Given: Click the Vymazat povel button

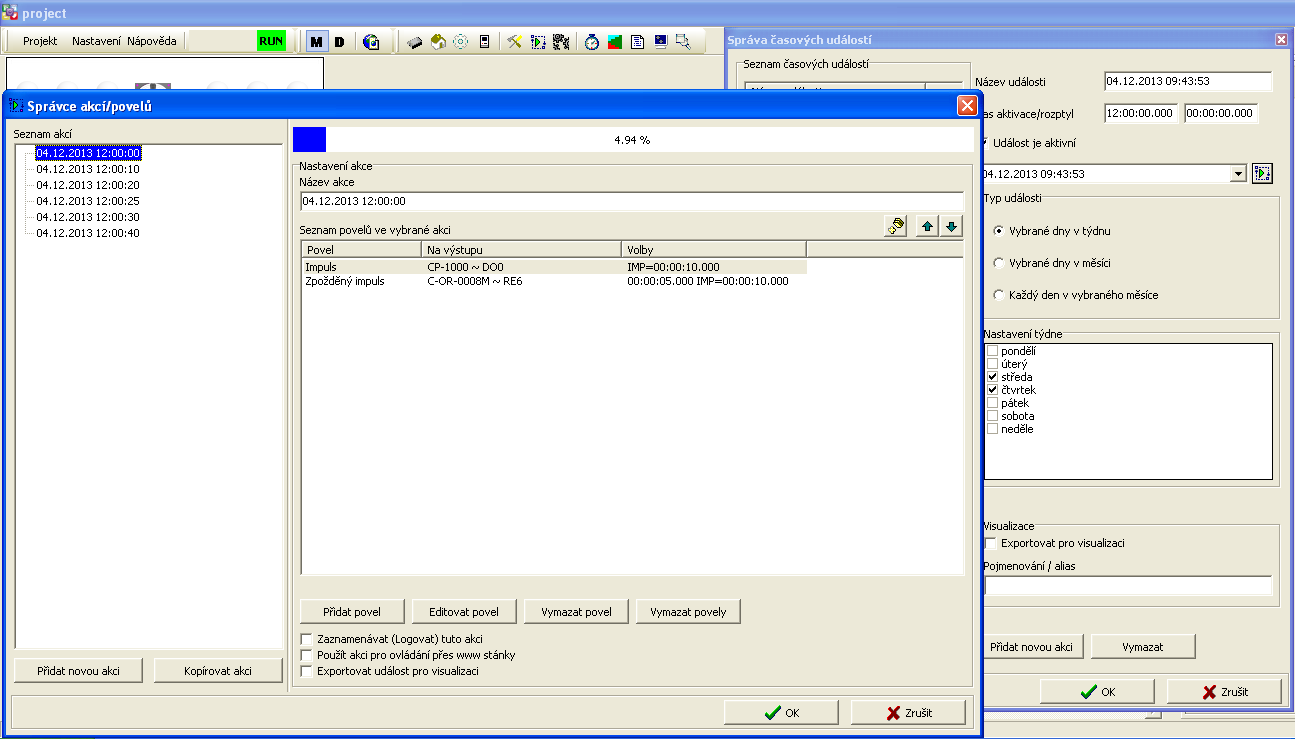Looking at the screenshot, I should (576, 611).
